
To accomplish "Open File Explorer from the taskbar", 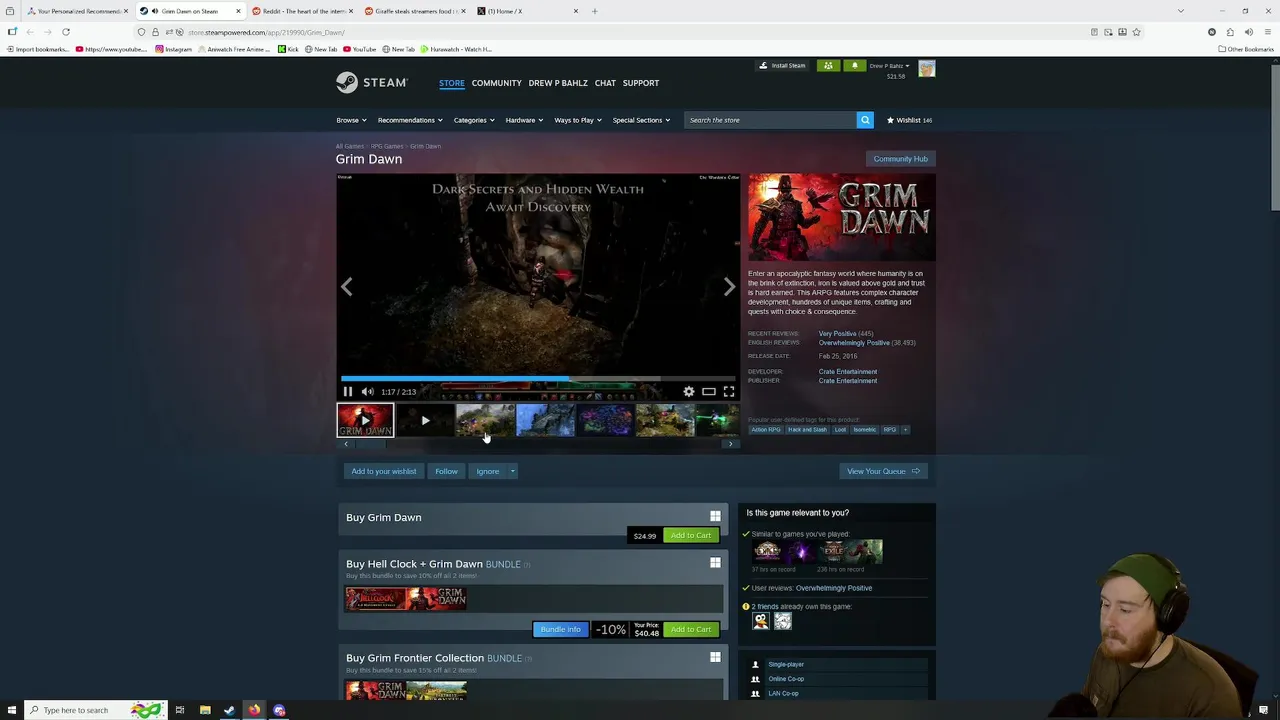I will click(x=205, y=710).
